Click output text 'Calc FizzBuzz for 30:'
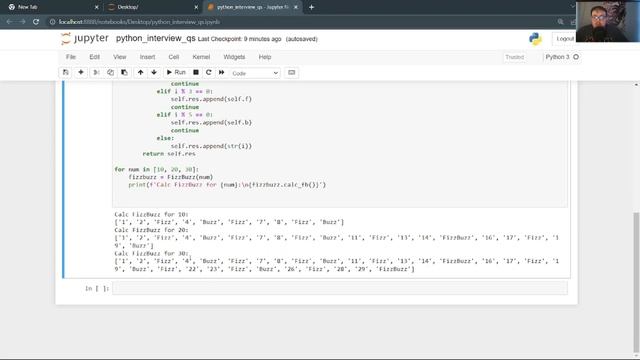The height and width of the screenshot is (360, 640). coord(151,253)
